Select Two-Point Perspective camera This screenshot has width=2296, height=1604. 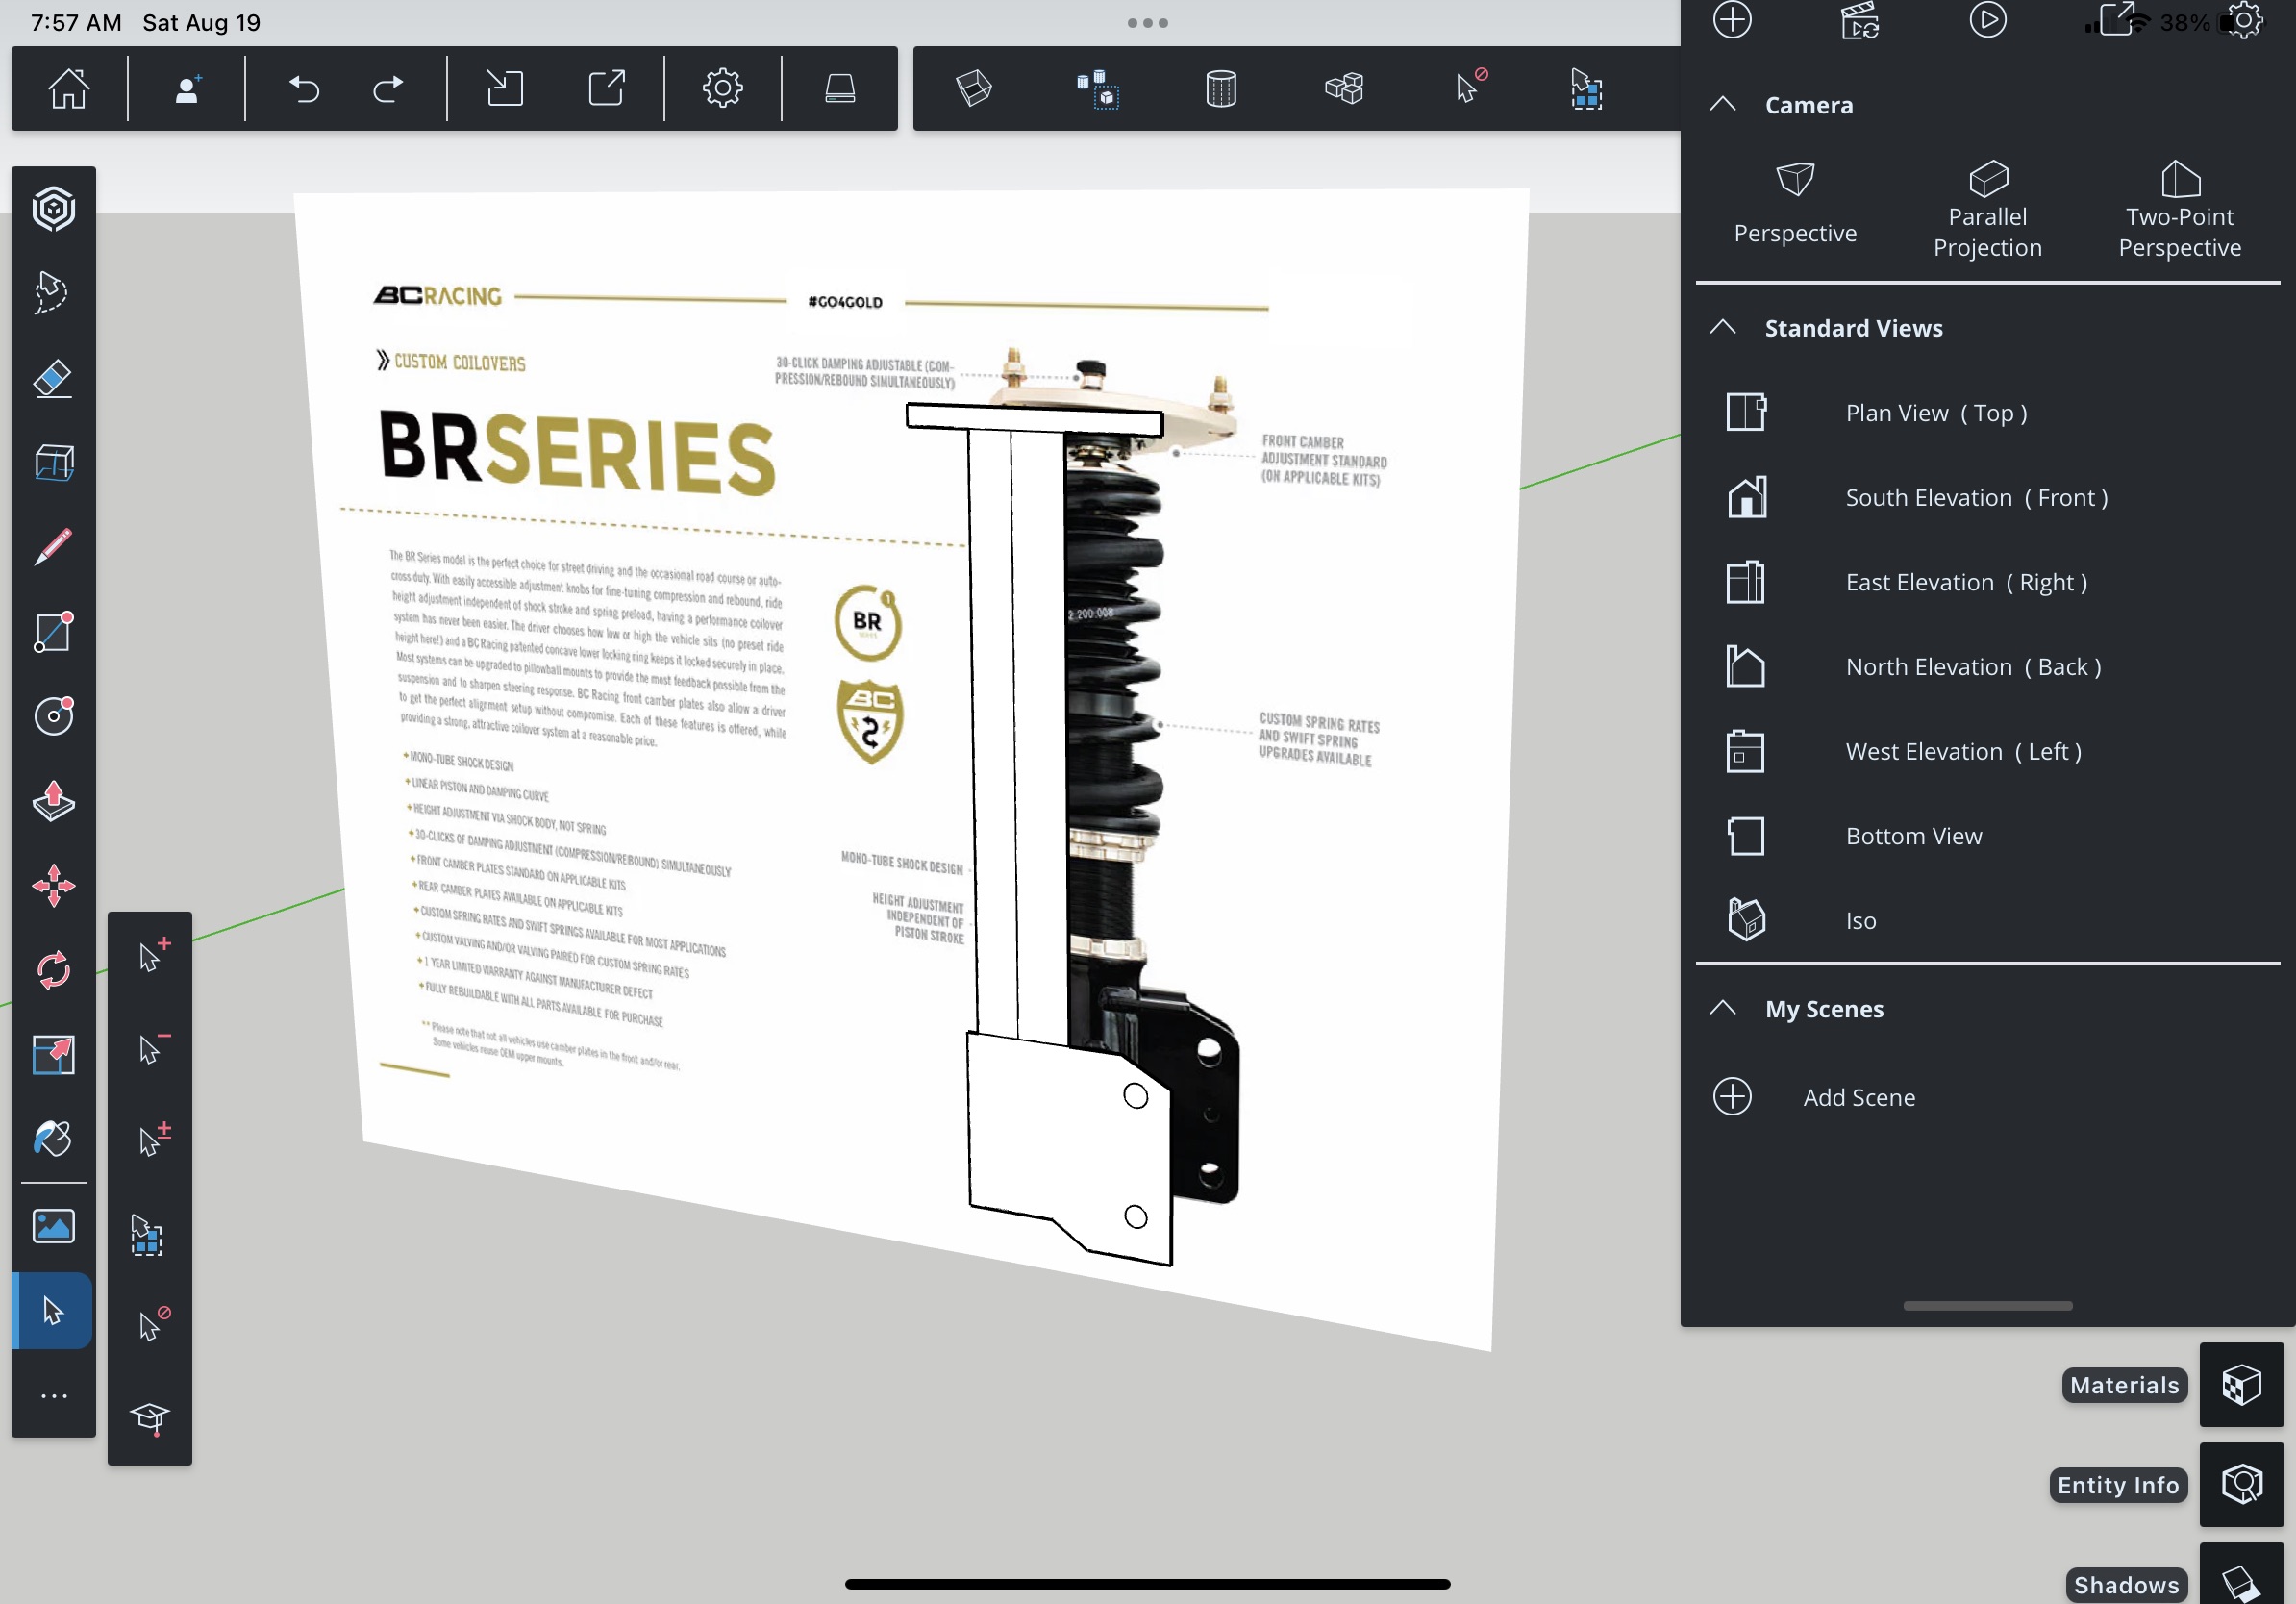(2179, 209)
